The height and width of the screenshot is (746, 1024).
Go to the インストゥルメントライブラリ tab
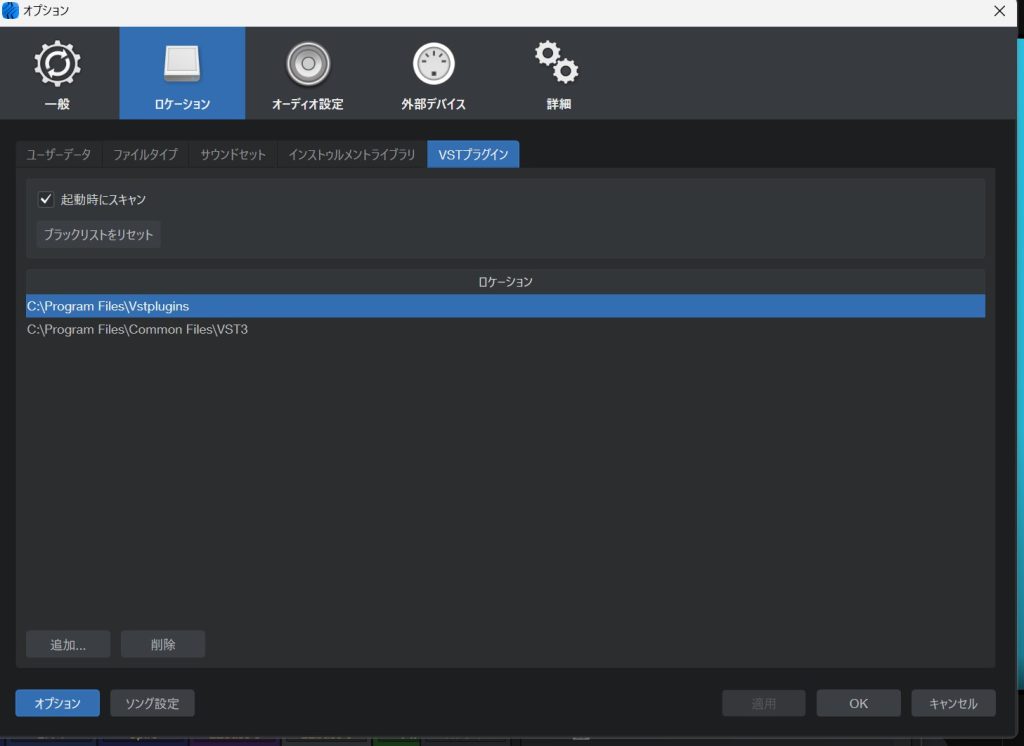point(351,155)
